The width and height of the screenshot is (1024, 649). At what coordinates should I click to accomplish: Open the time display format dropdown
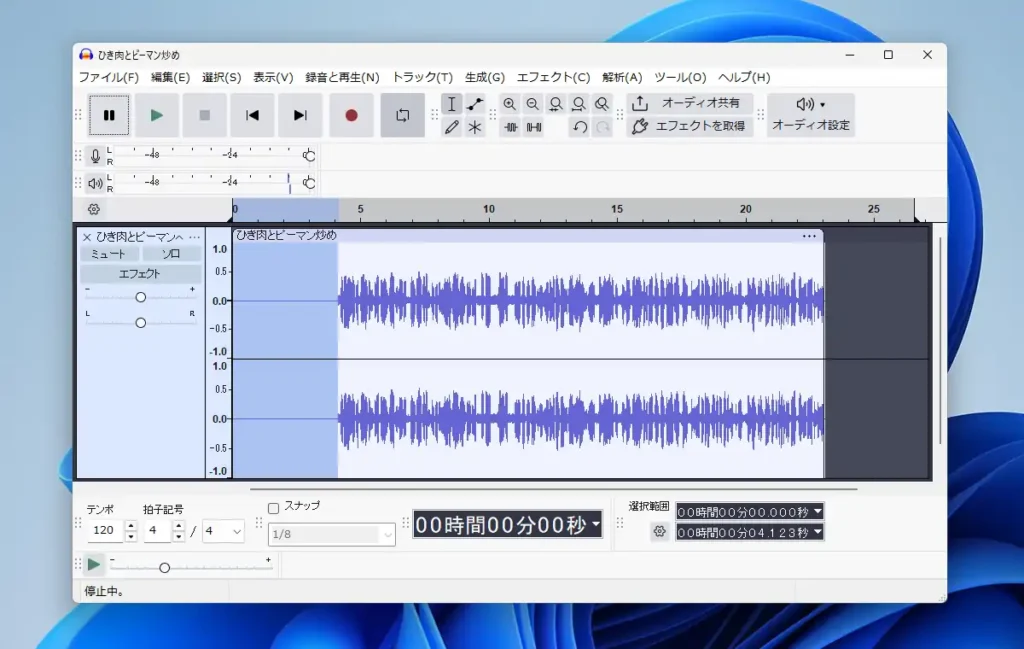click(x=595, y=524)
